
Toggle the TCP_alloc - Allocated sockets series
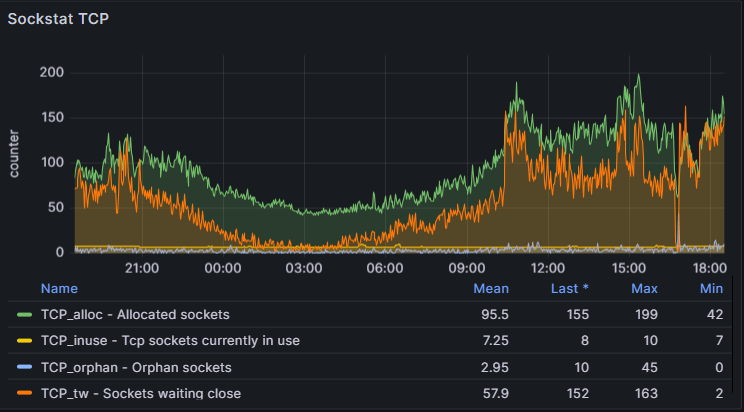pos(135,314)
